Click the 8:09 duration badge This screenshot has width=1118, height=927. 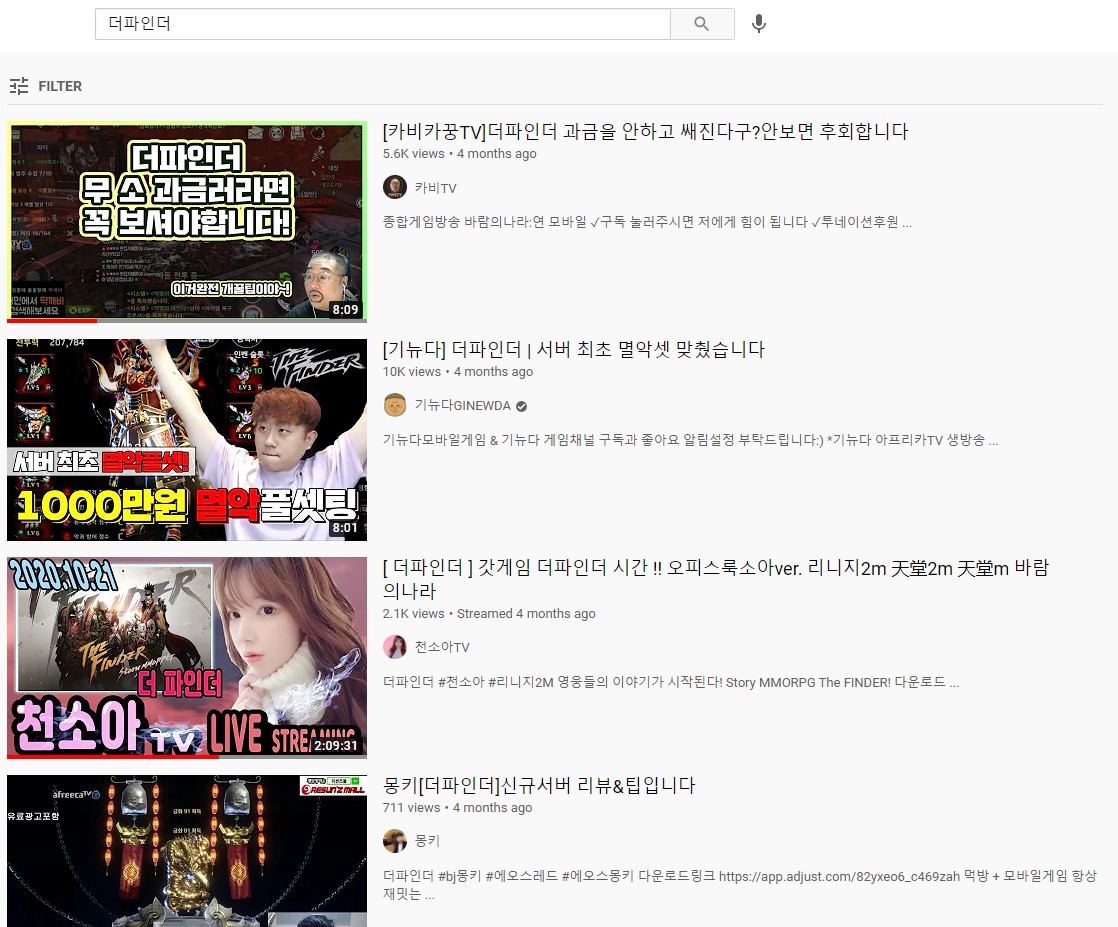pyautogui.click(x=345, y=309)
